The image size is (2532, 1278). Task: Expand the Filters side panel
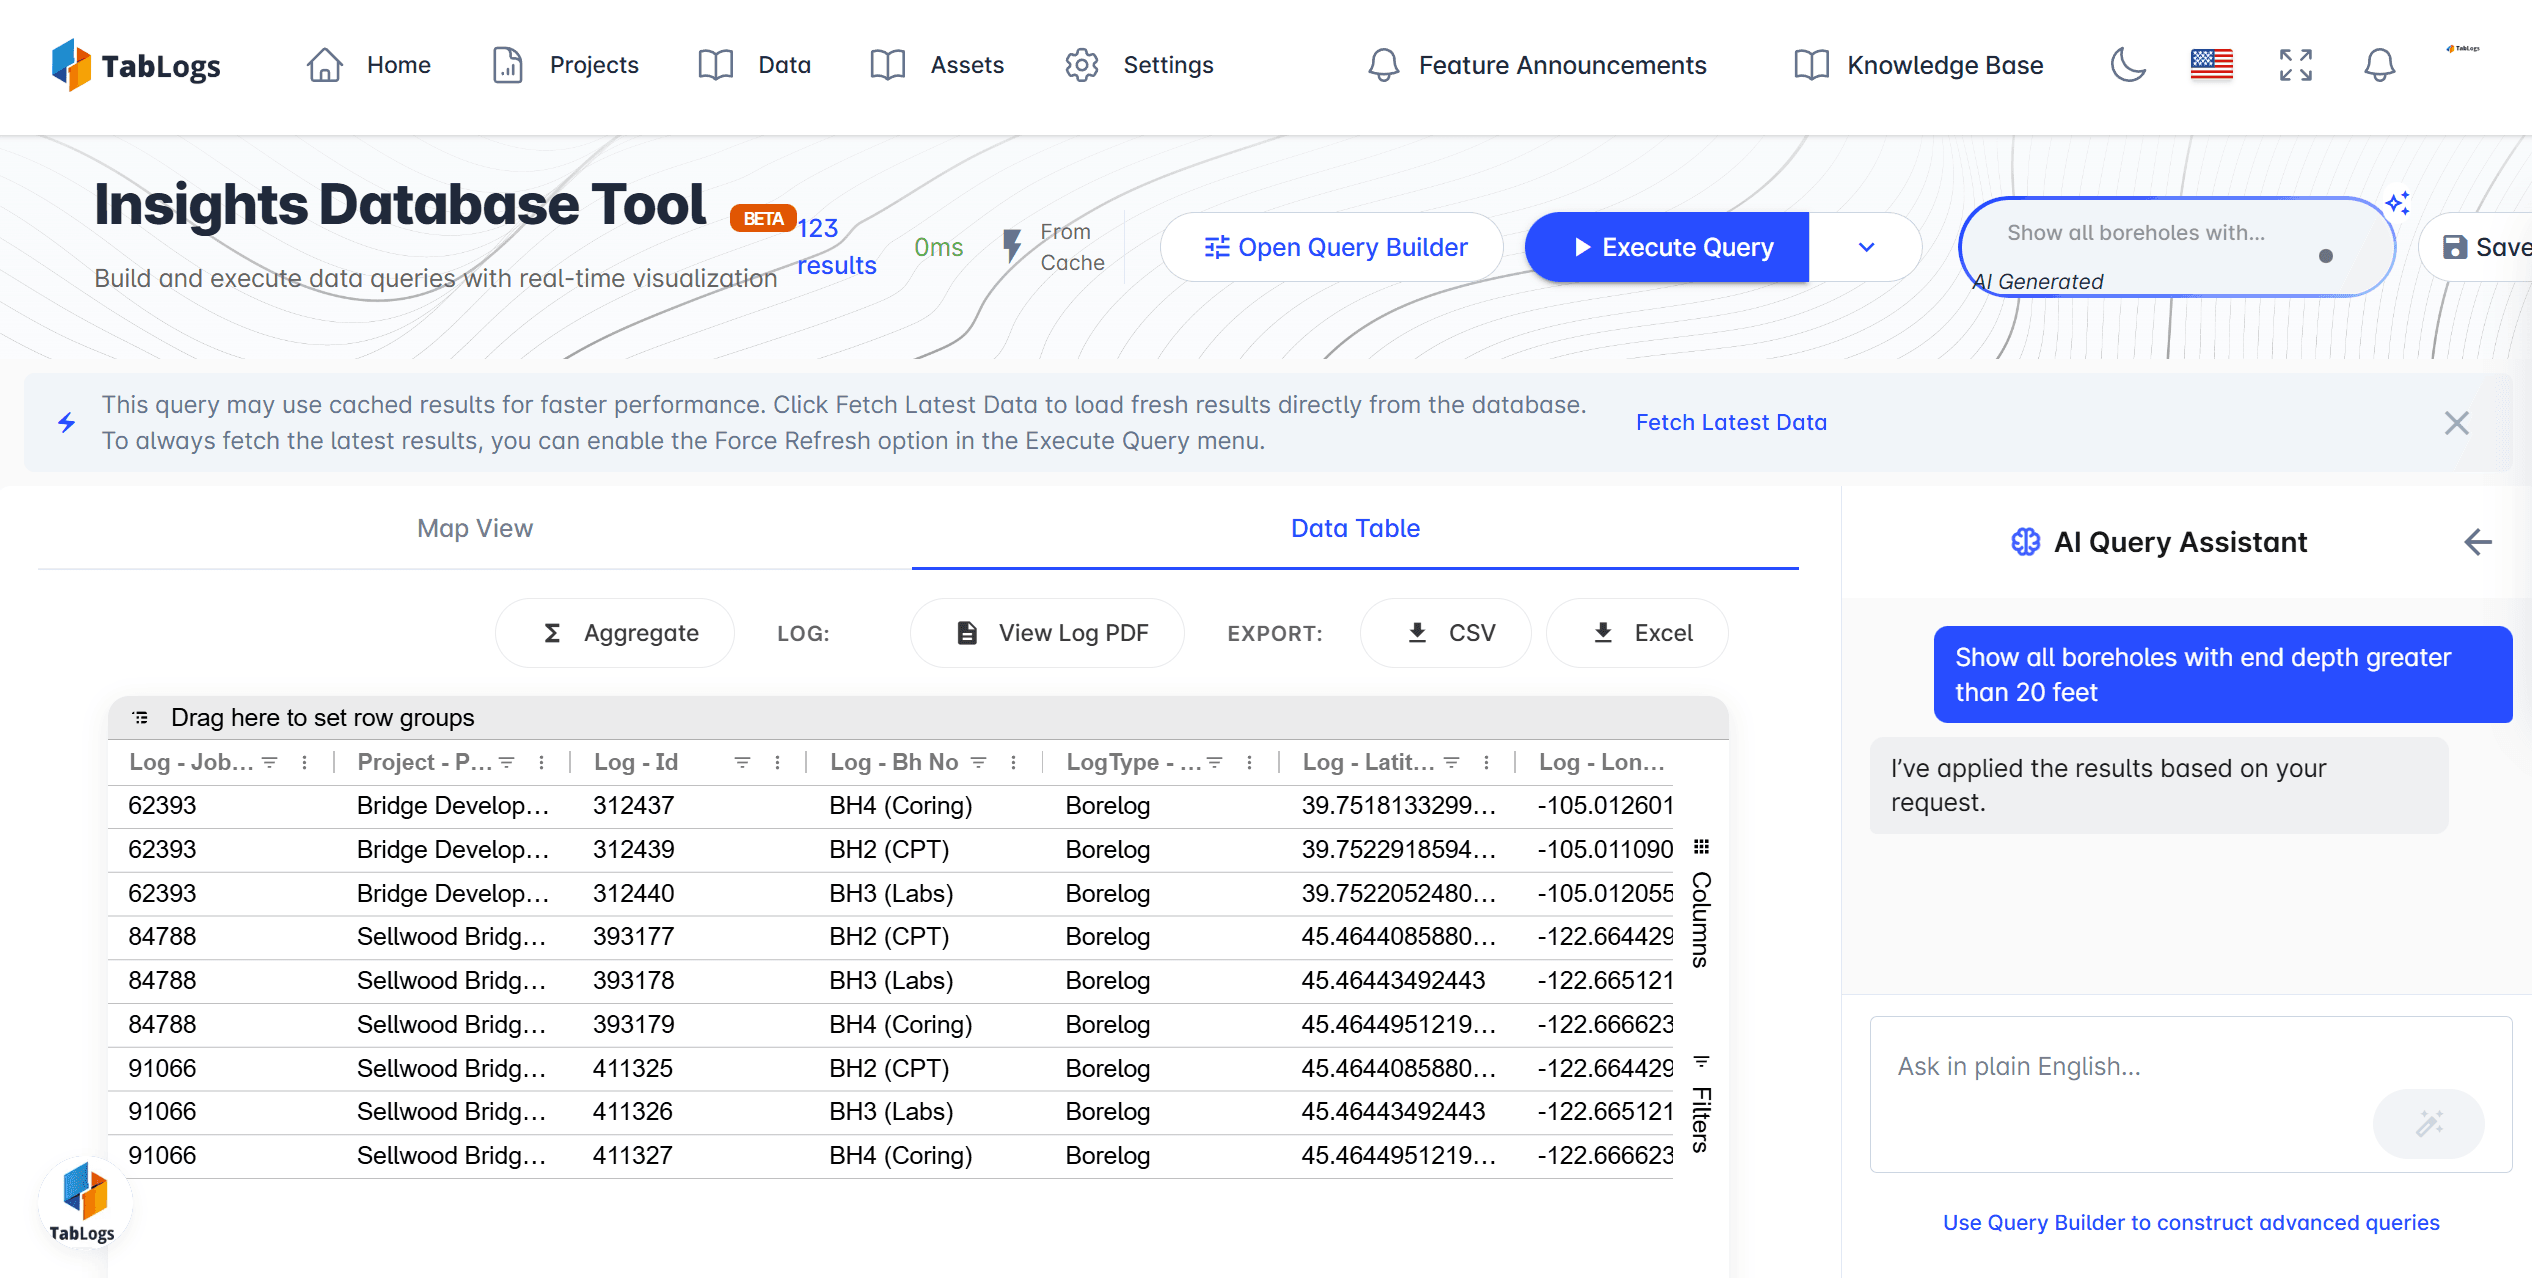pos(1700,1105)
